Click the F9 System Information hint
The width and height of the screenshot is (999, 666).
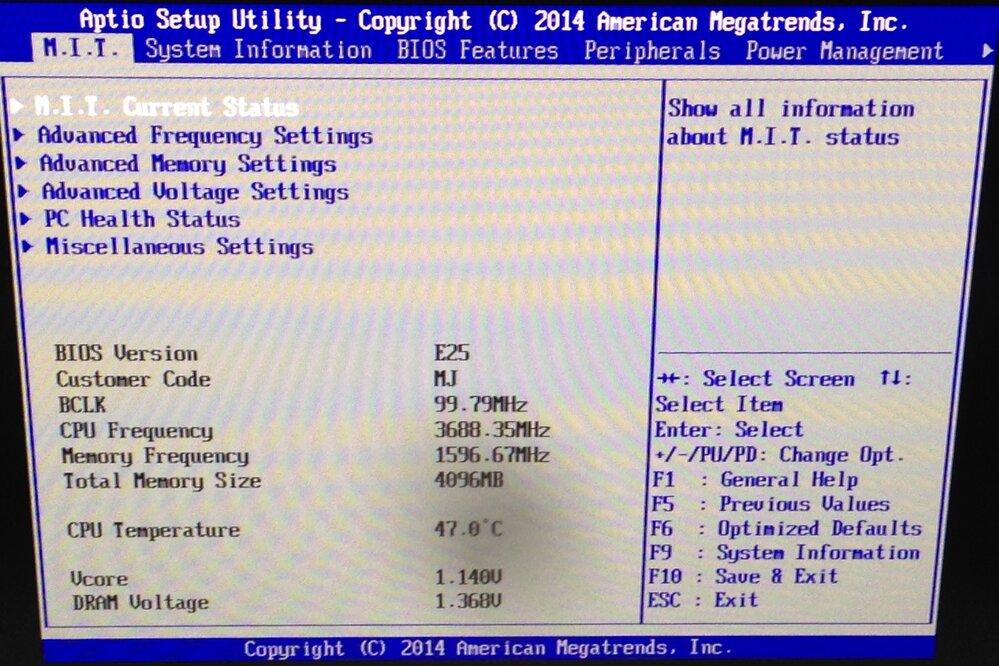click(784, 553)
